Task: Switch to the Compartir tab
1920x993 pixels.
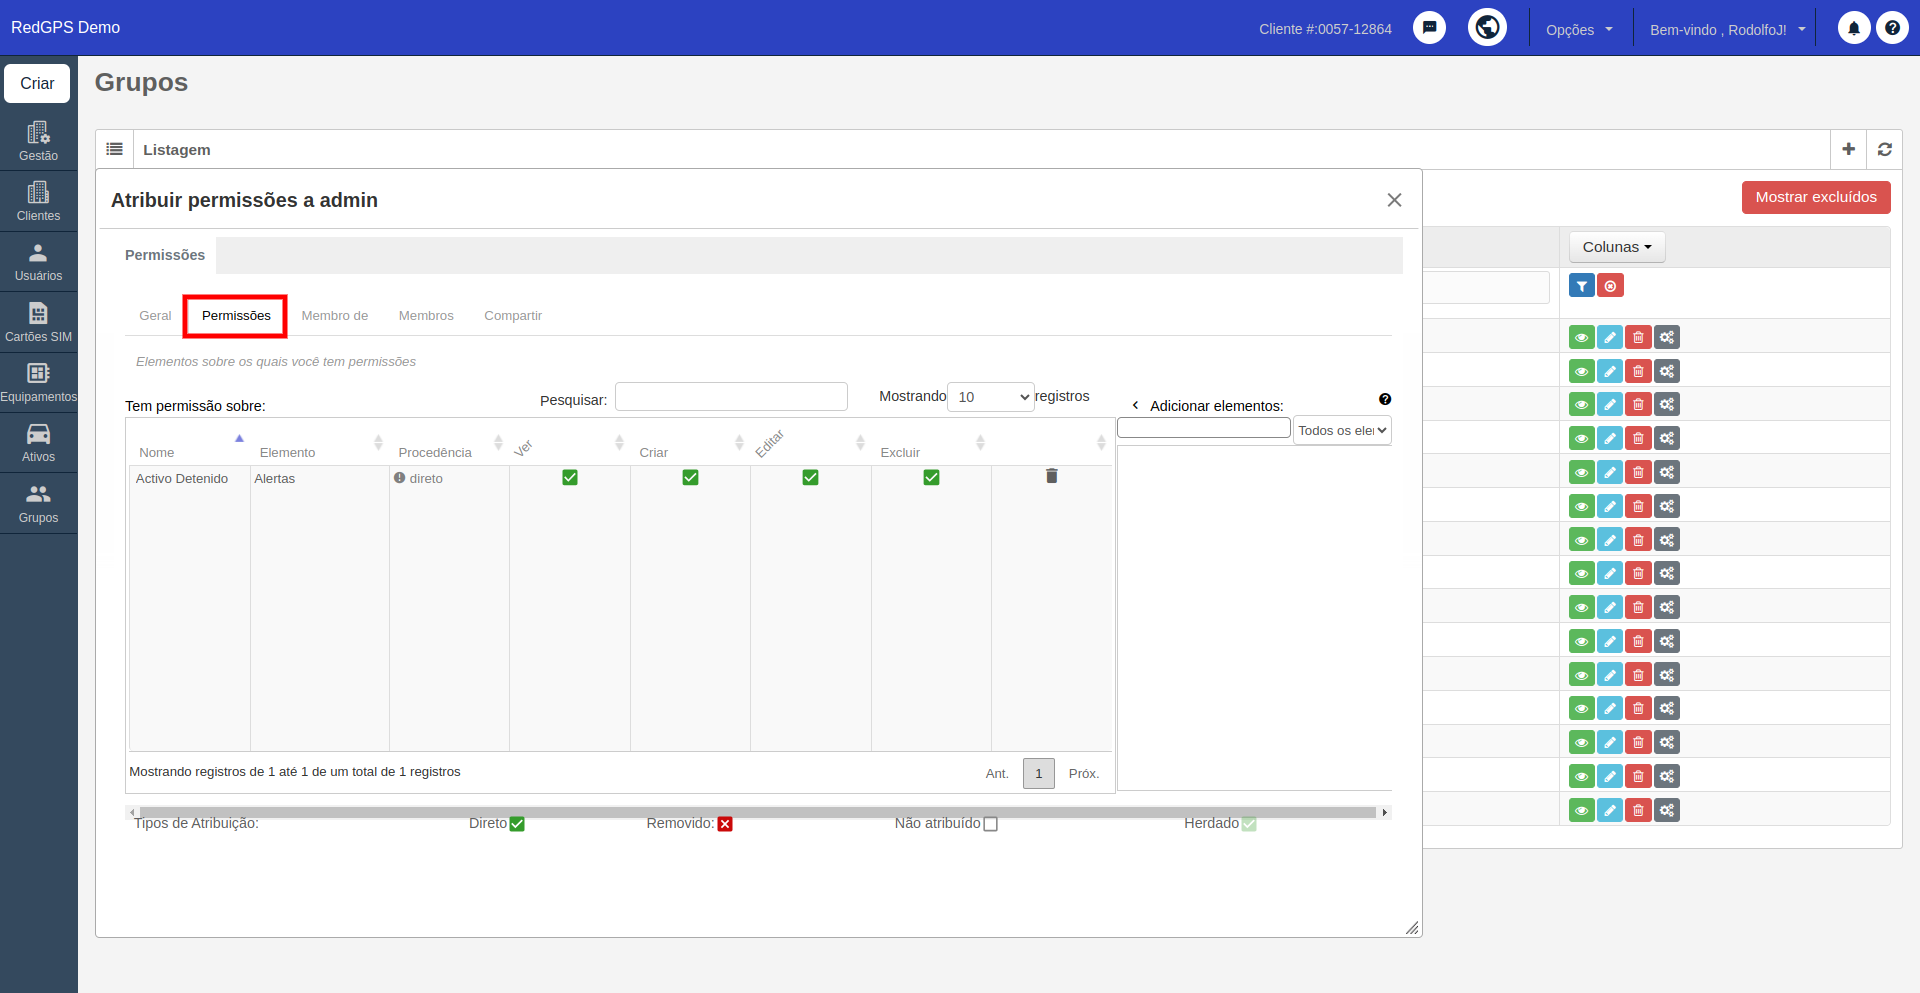Action: (513, 316)
